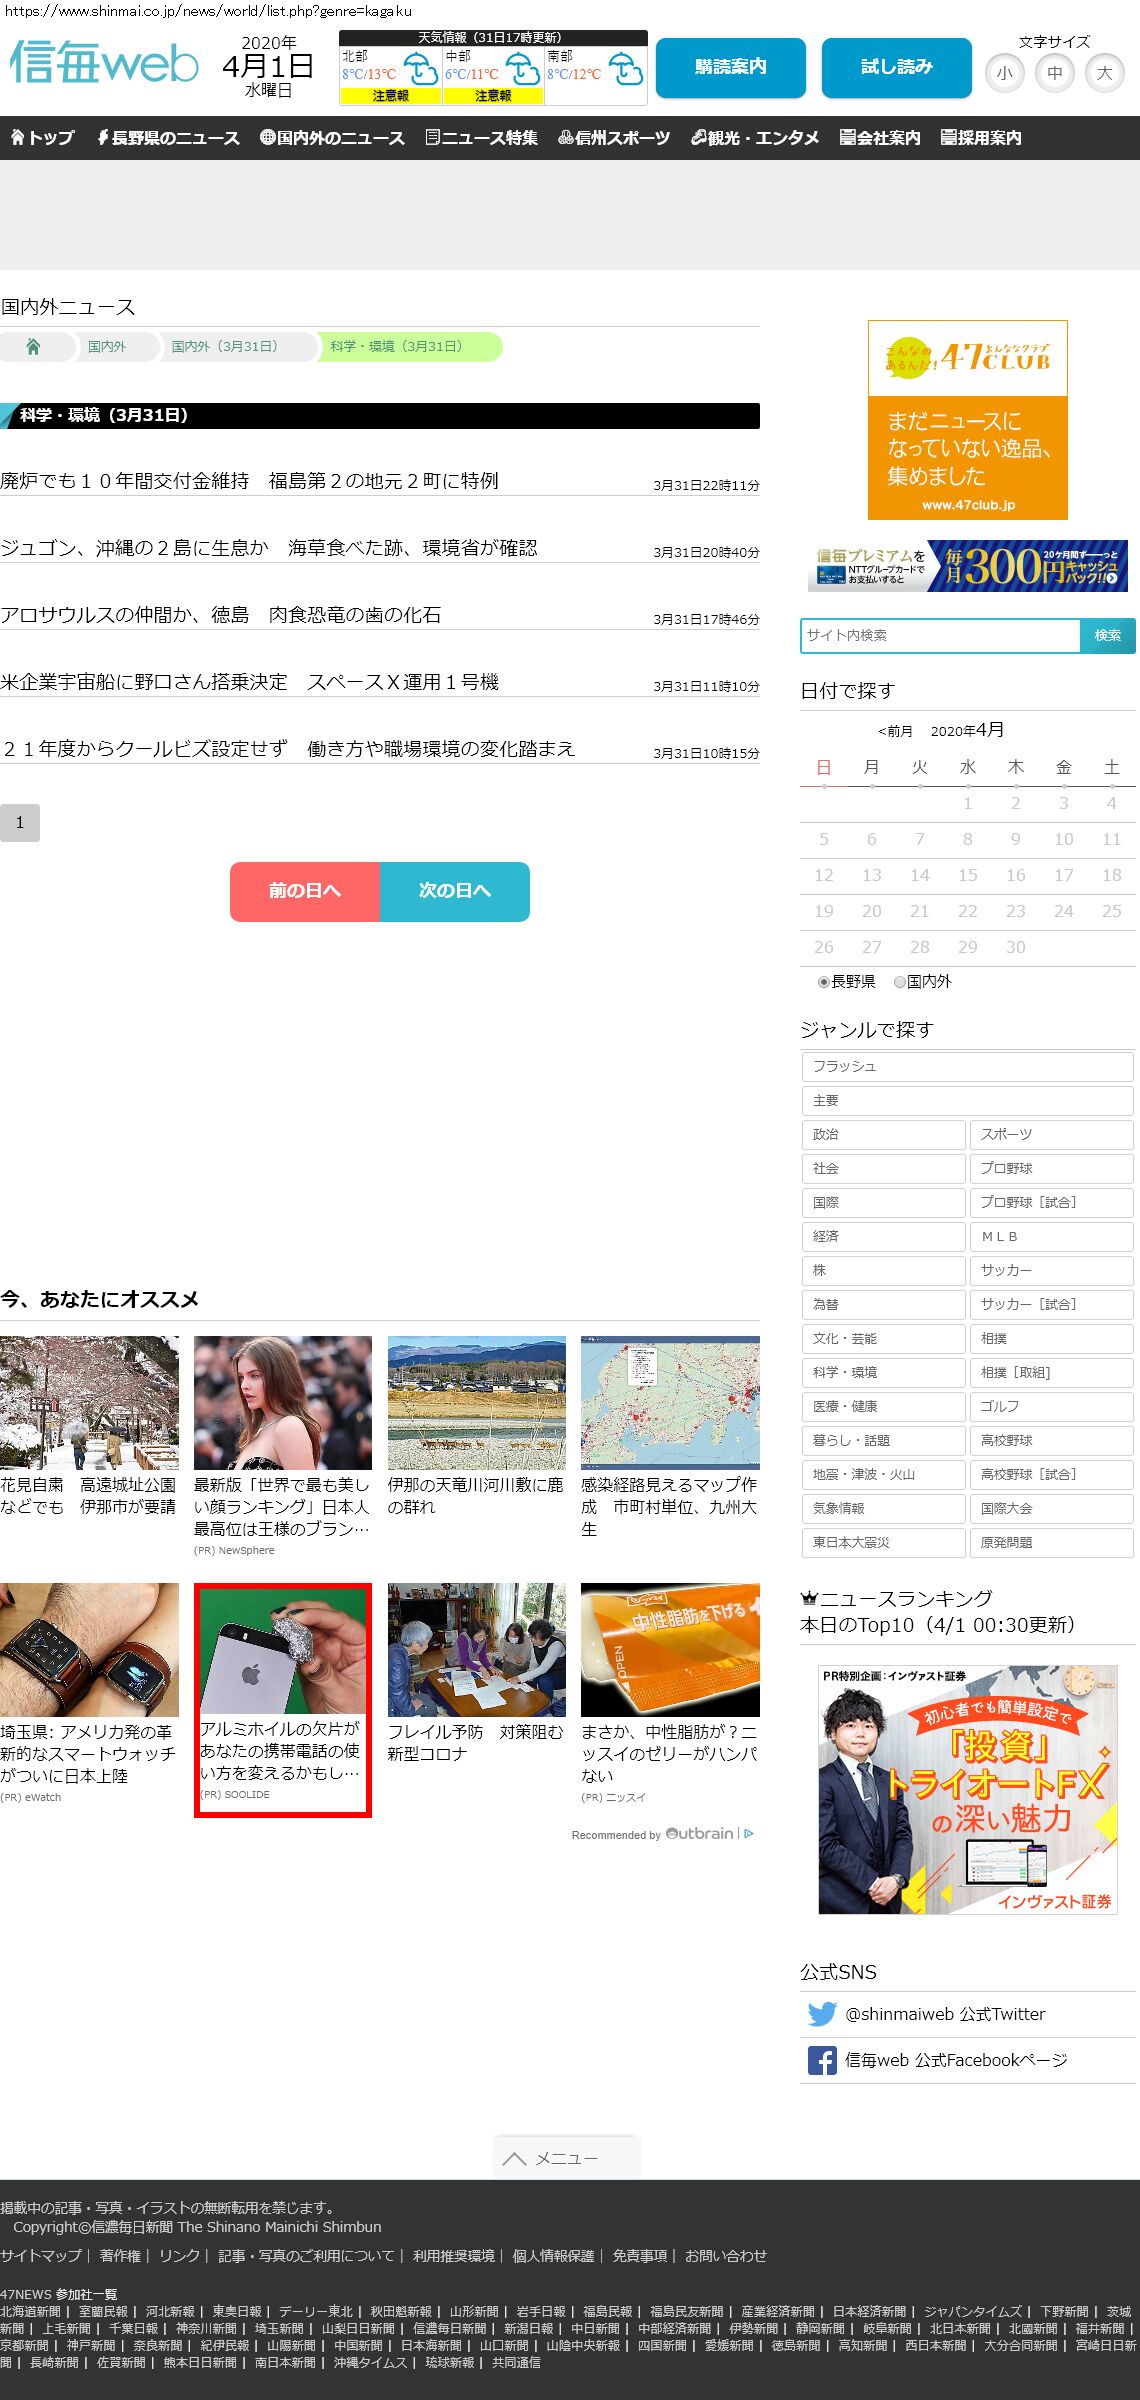Click the サイト内検索 search input field
Image resolution: width=1140 pixels, height=2400 pixels.
pyautogui.click(x=940, y=636)
